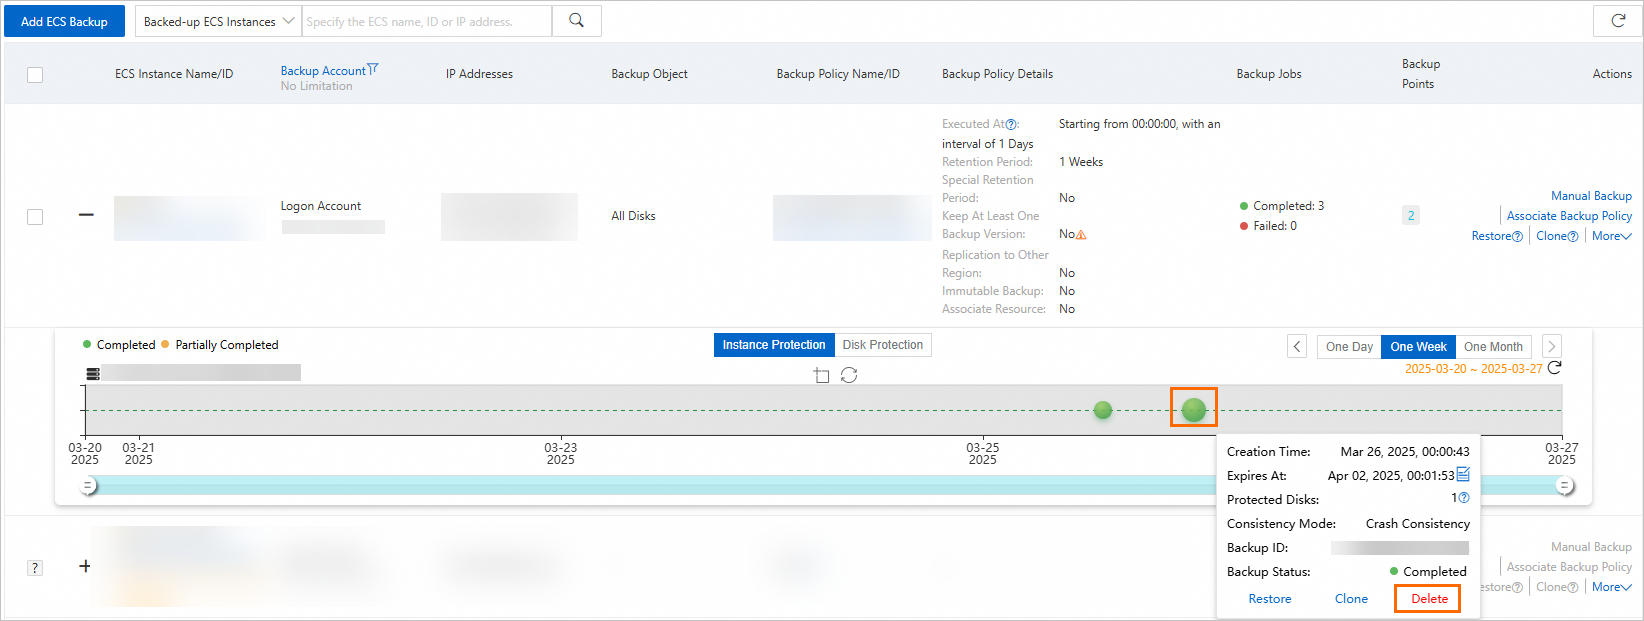This screenshot has height=621, width=1644.
Task: Open the Backup Points count badge 2
Action: coord(1411,215)
